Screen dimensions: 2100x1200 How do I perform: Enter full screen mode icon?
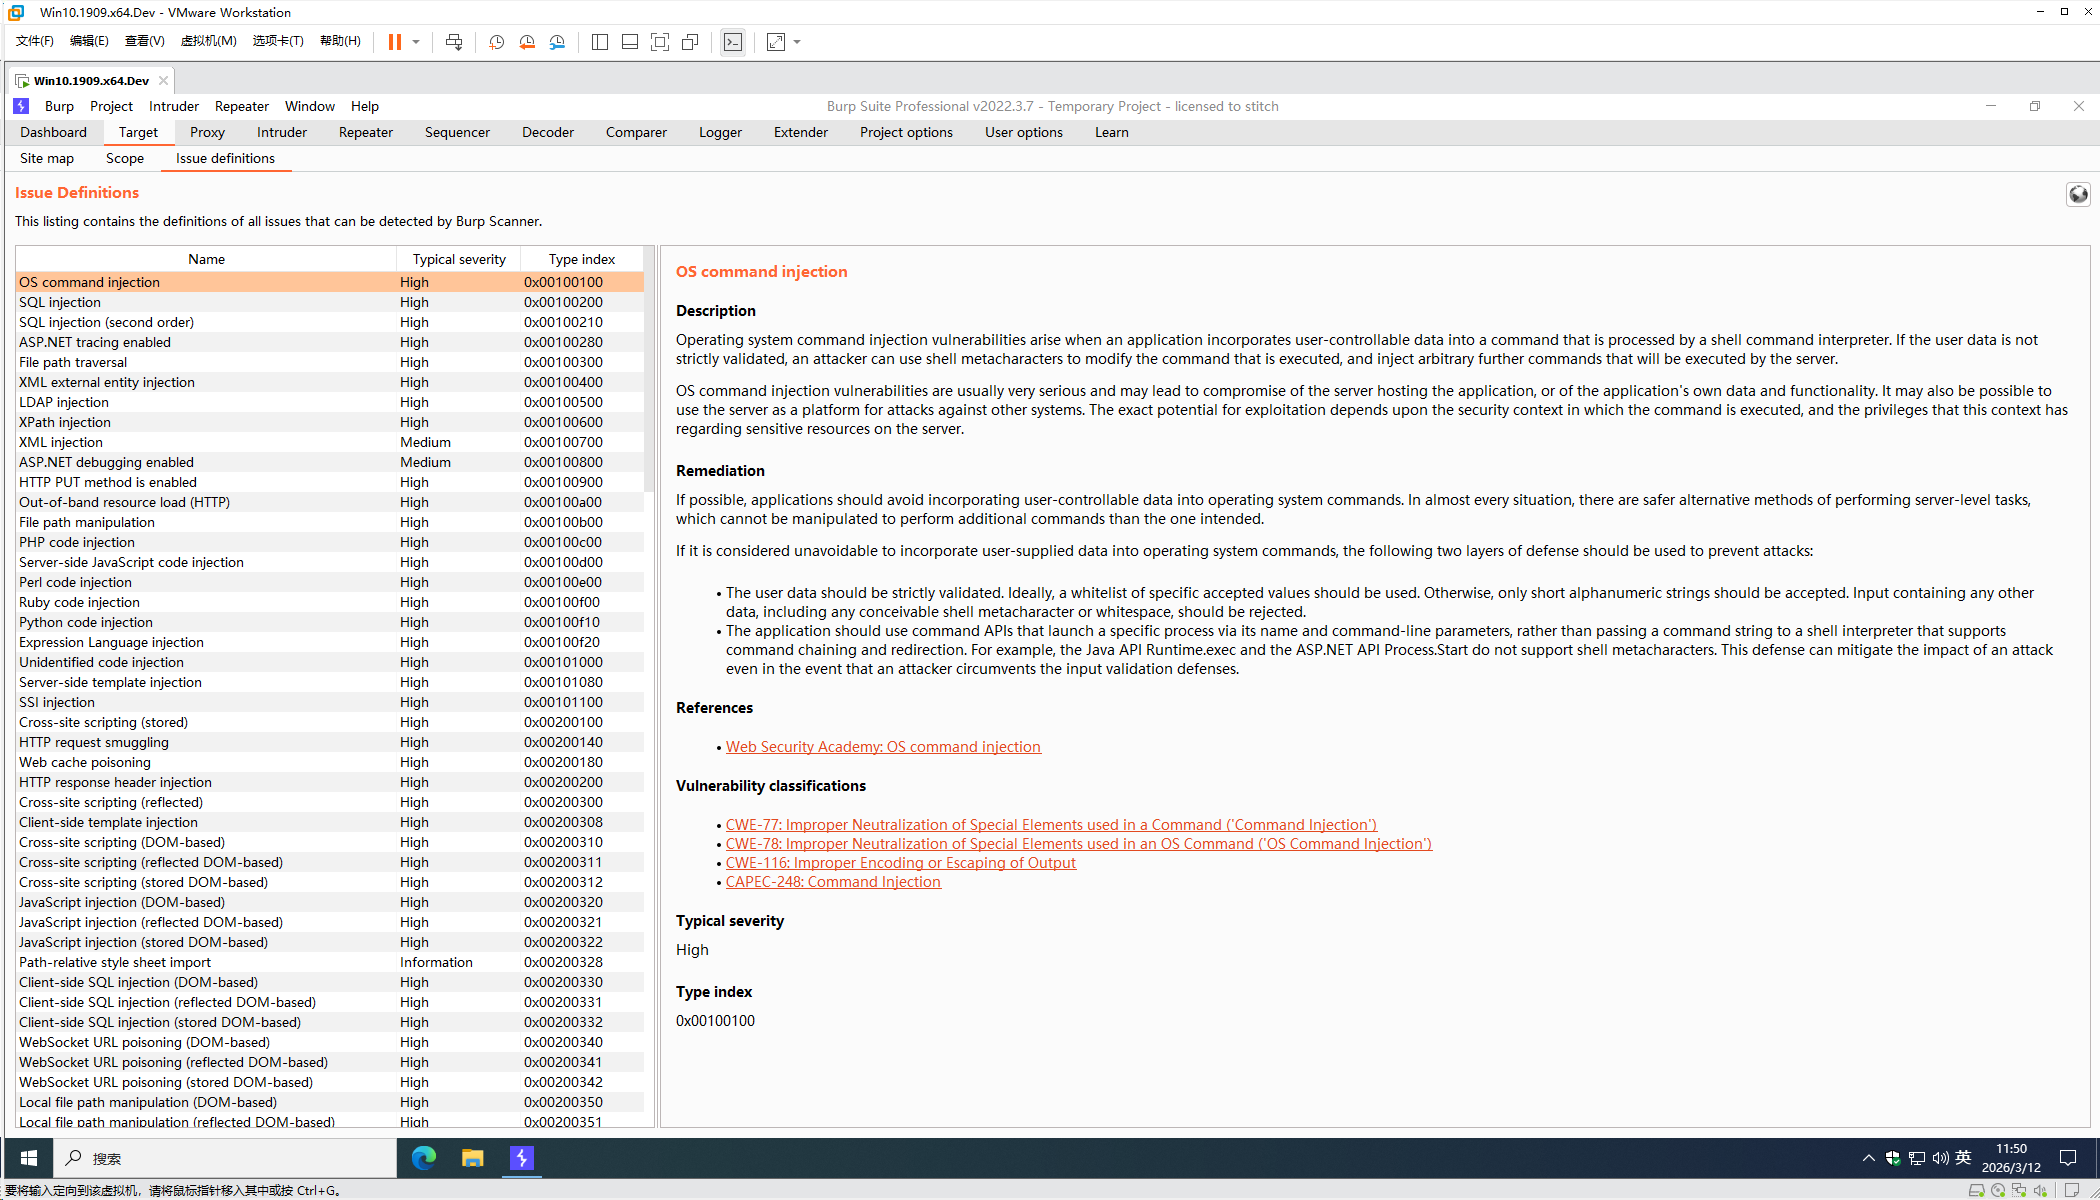click(x=660, y=42)
